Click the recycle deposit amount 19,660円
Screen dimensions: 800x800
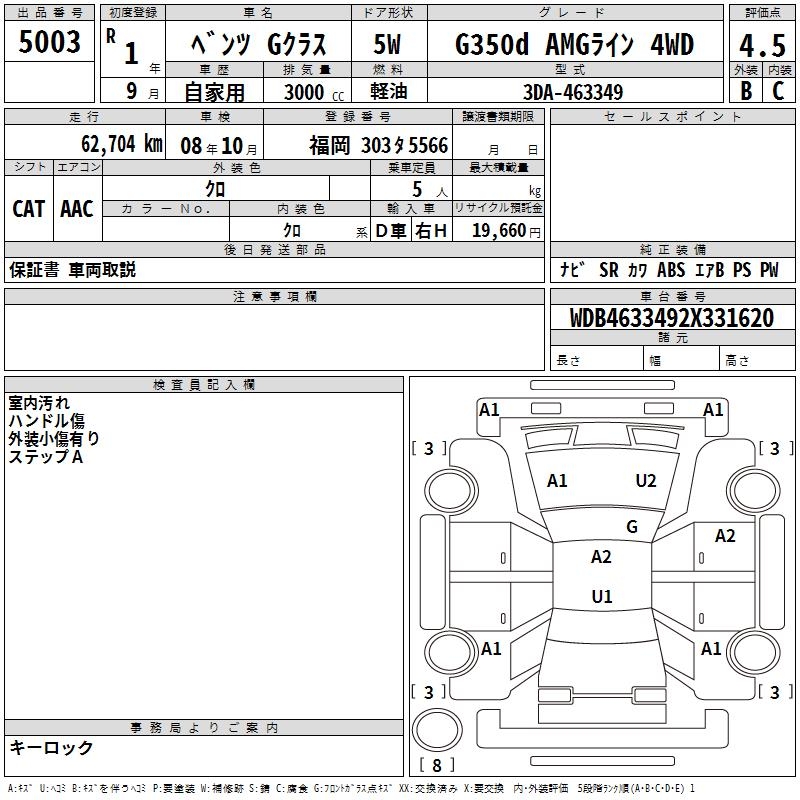(x=506, y=231)
